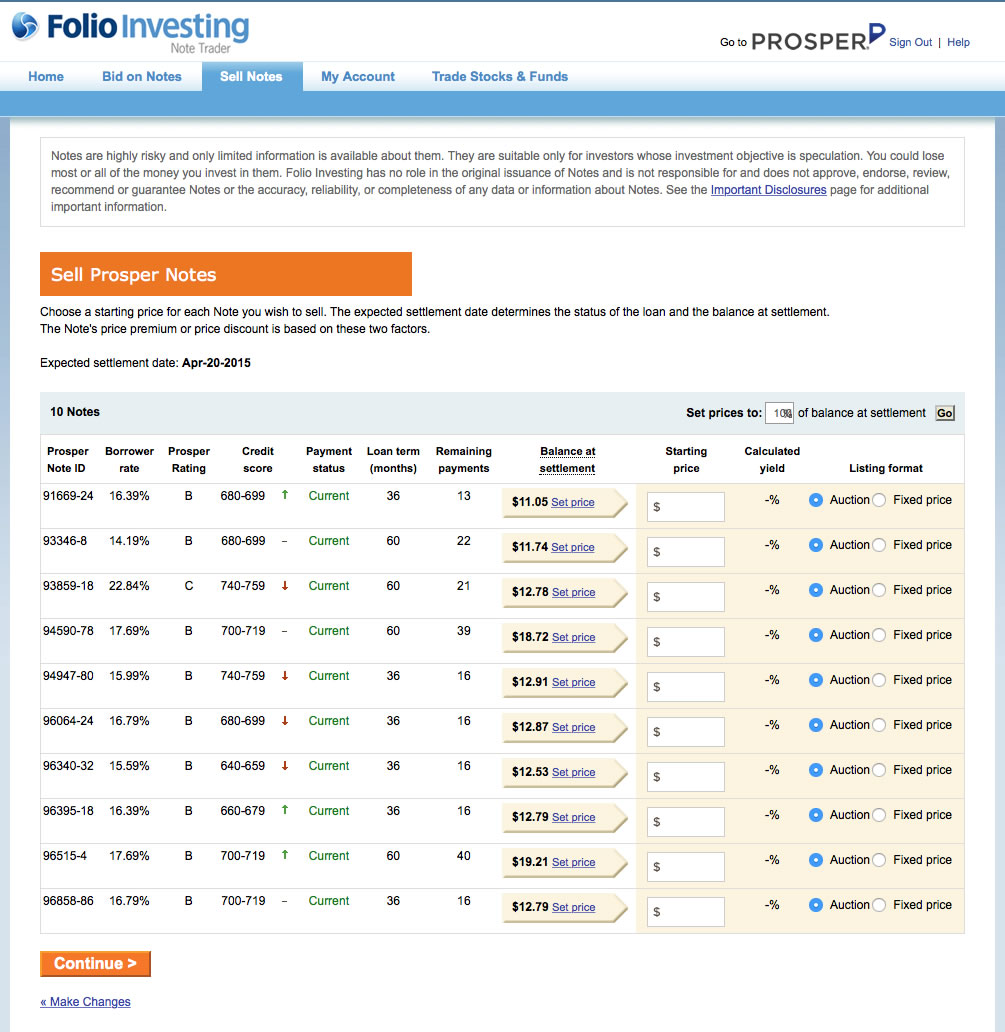Viewport: 1005px width, 1032px height.
Task: Click Go to apply set prices
Action: click(944, 413)
